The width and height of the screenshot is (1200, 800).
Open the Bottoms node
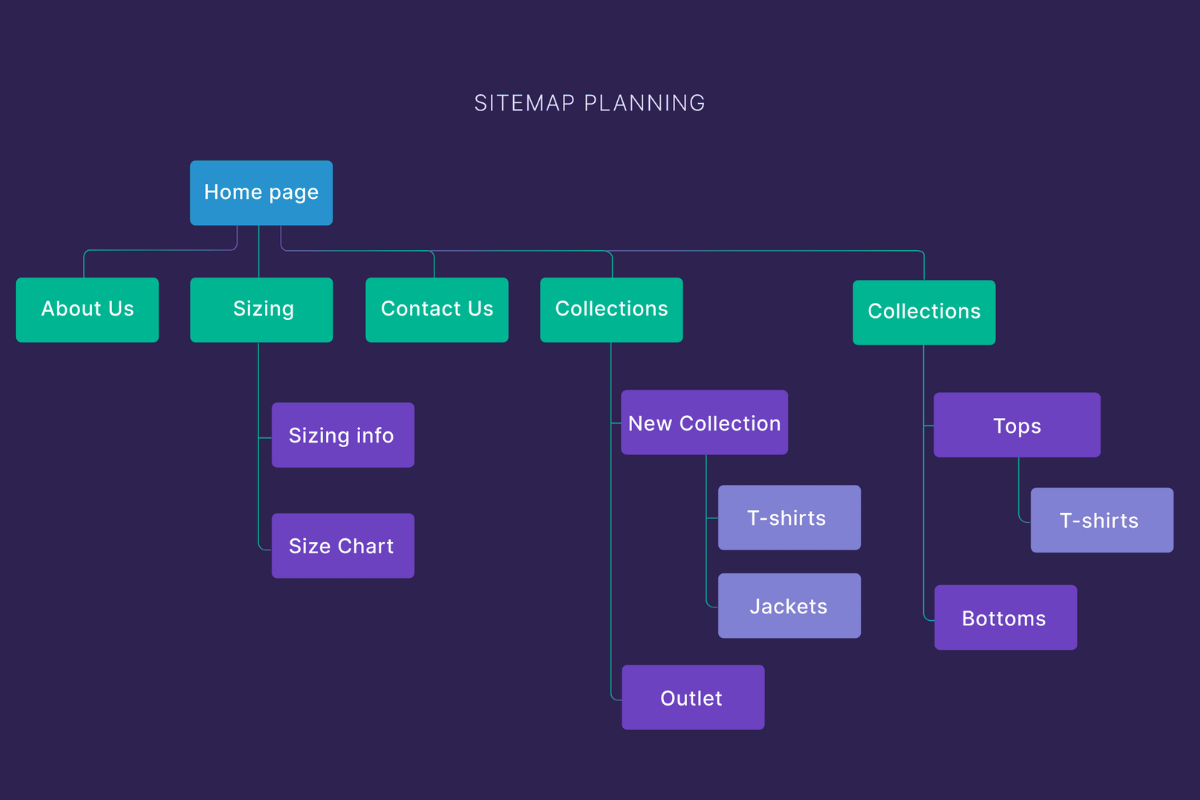click(x=1005, y=618)
